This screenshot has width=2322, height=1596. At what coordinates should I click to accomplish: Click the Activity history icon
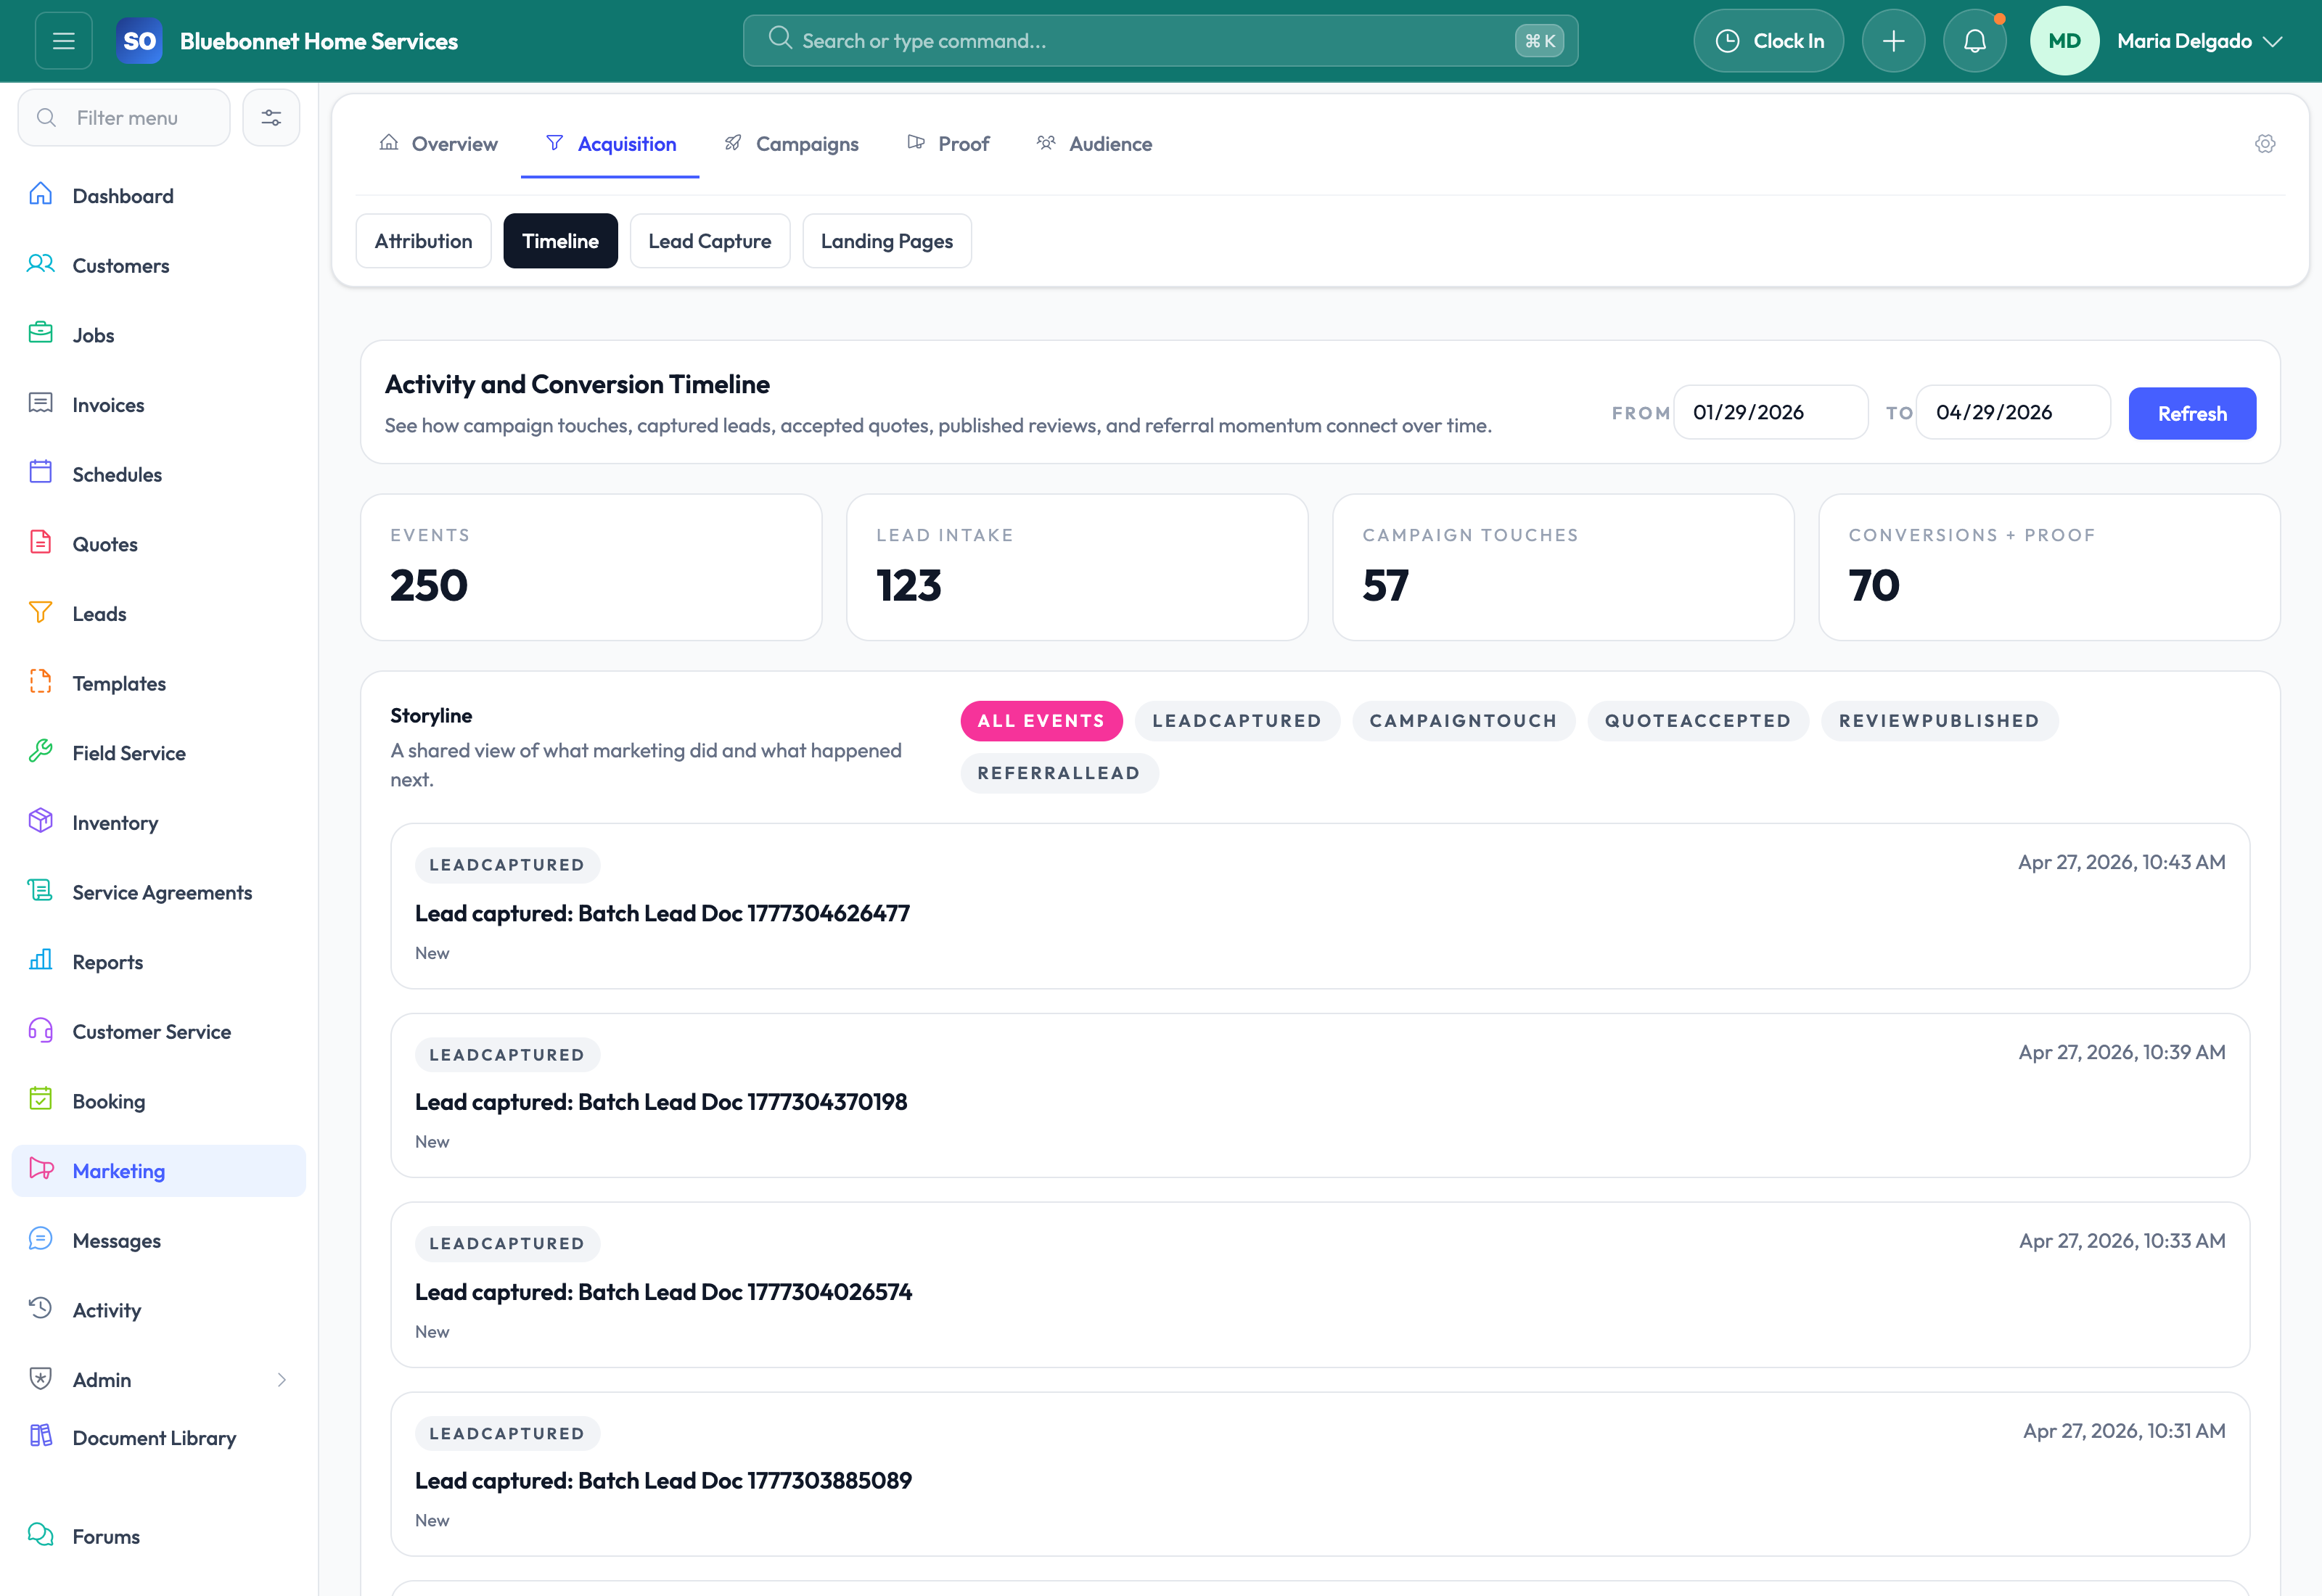[x=41, y=1309]
